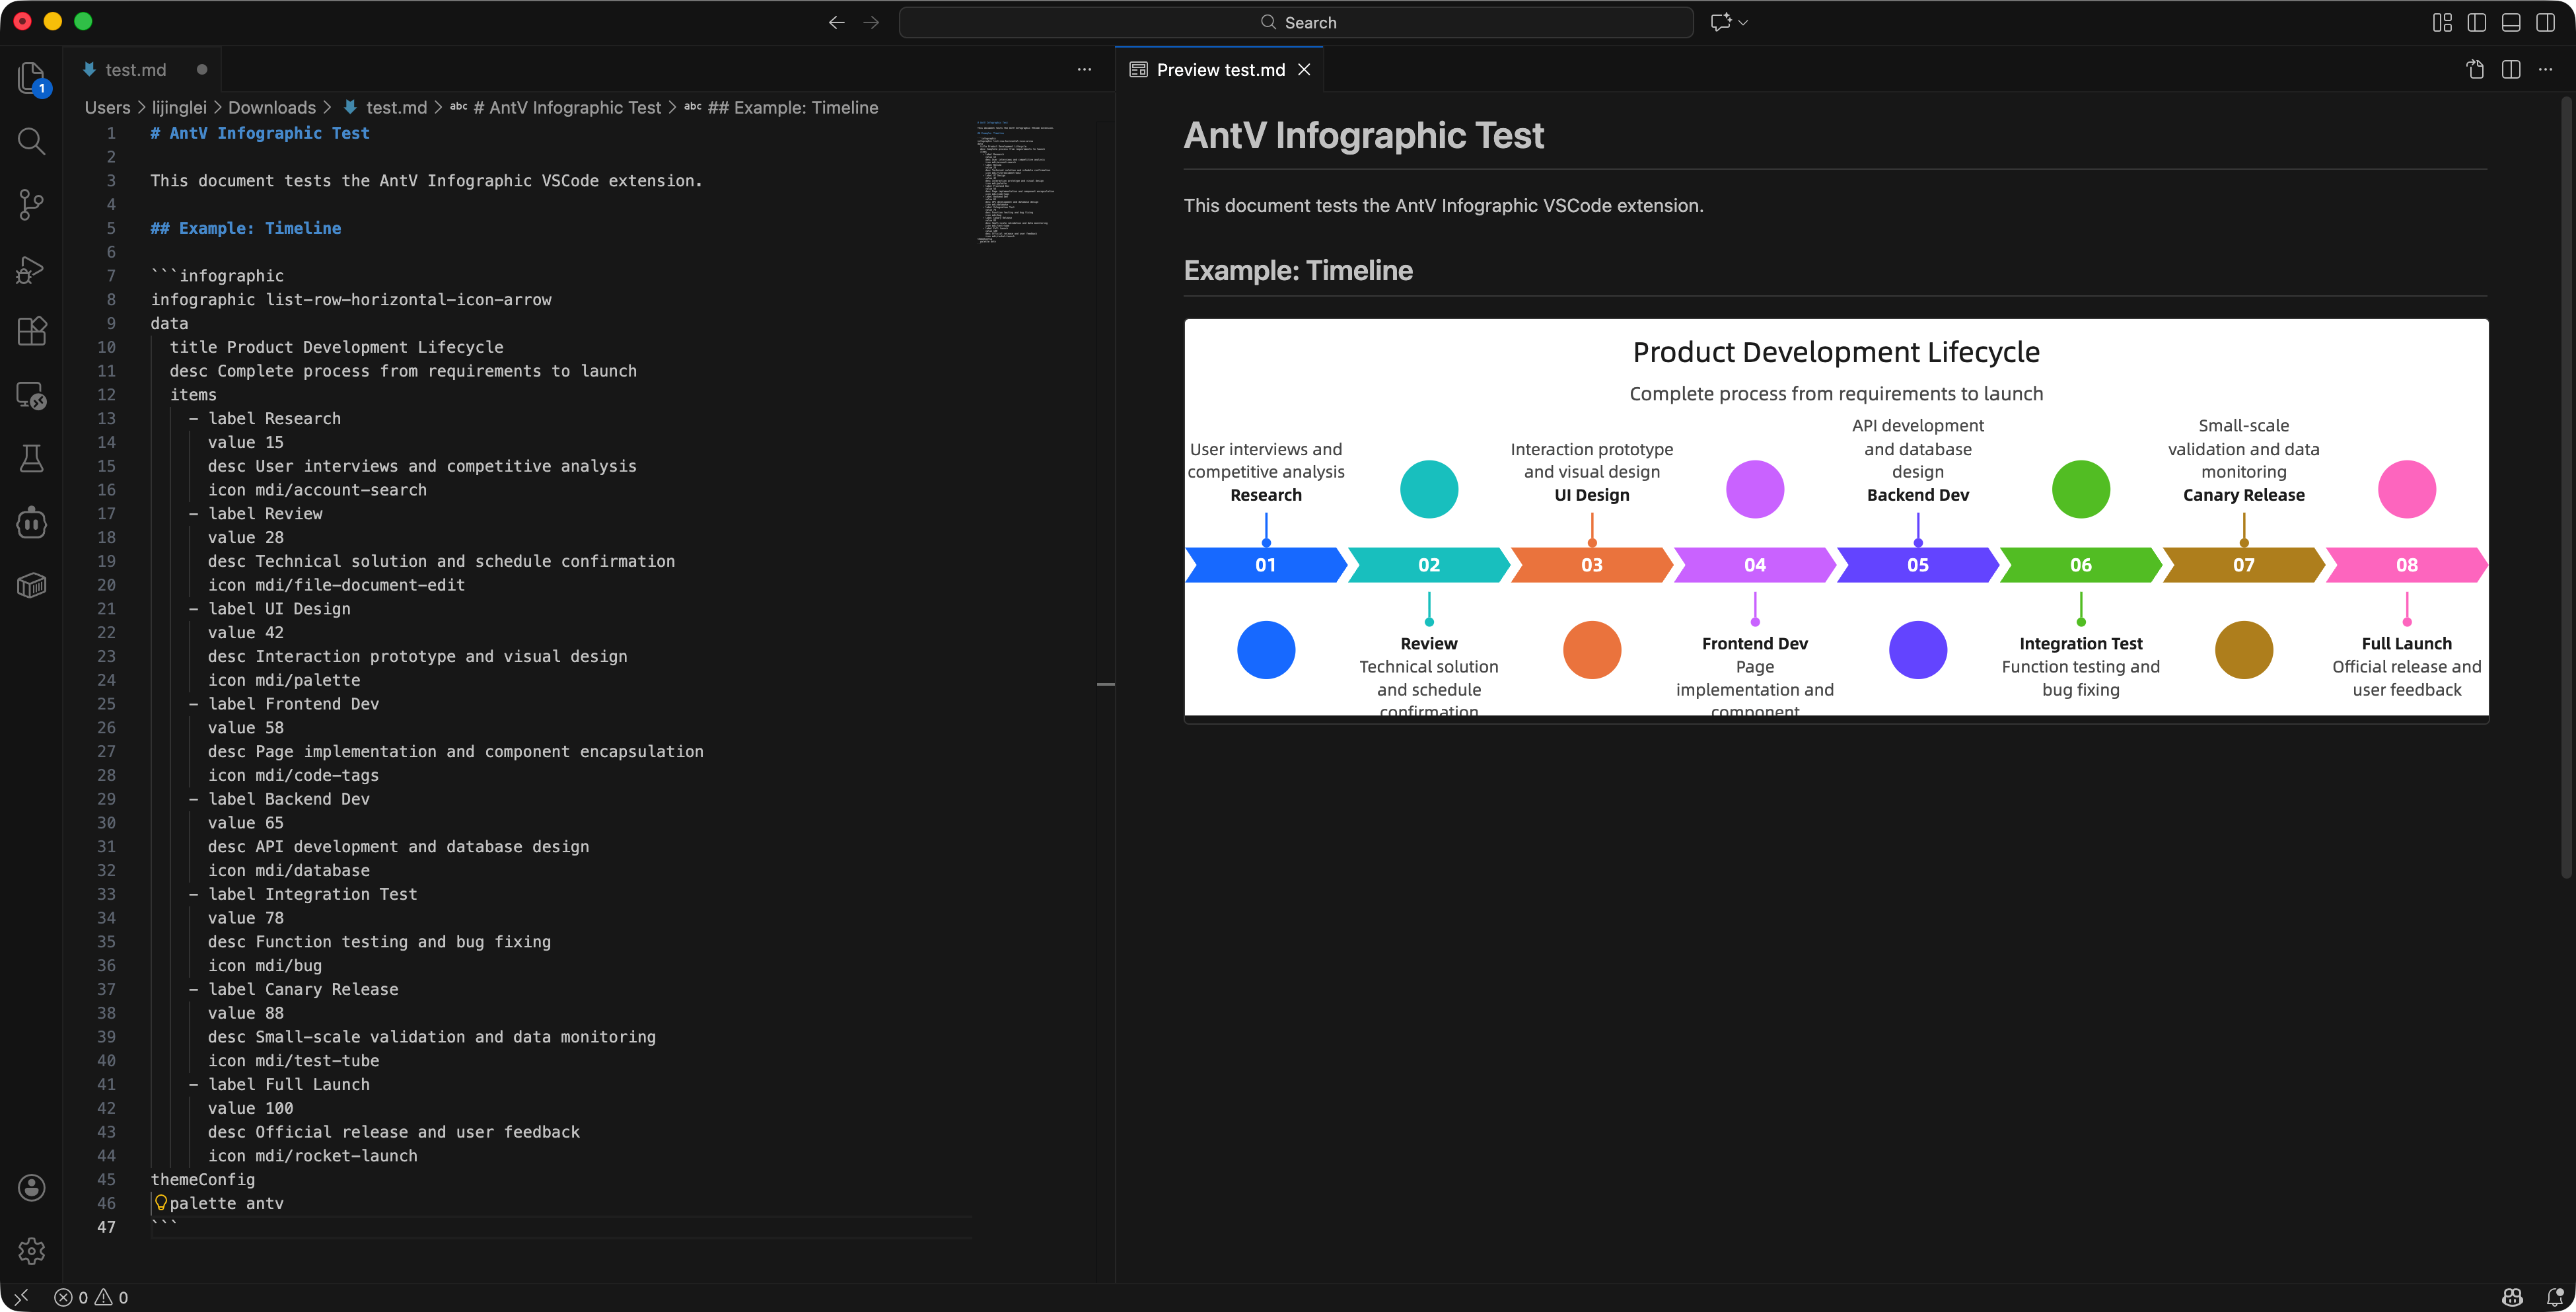This screenshot has width=2576, height=1312.
Task: Open the Explorer view in the activity bar
Action: click(31, 78)
